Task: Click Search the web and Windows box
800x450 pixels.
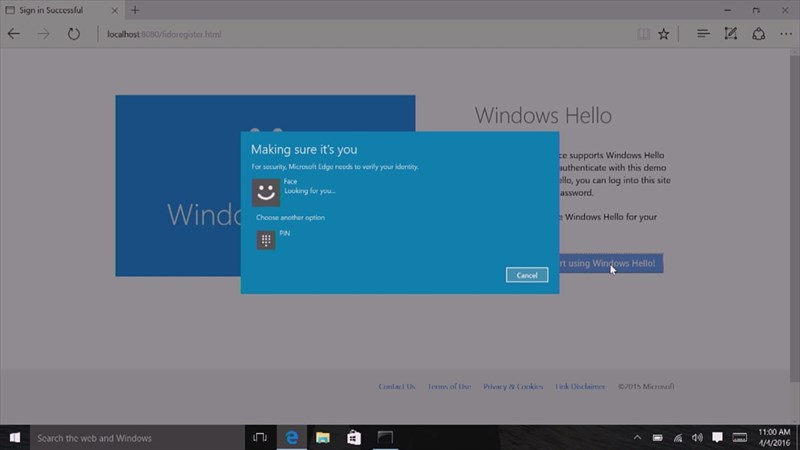Action: (137, 438)
